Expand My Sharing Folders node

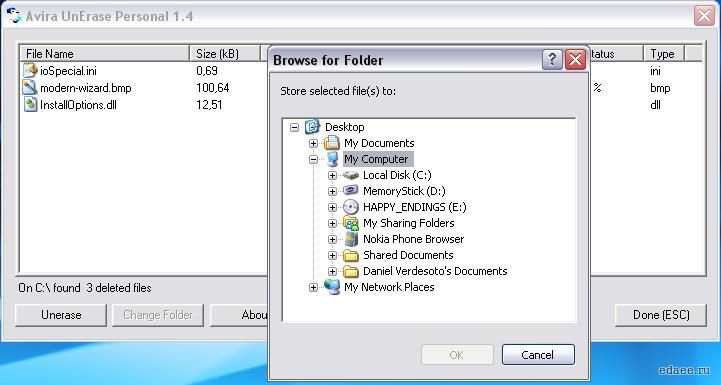(x=332, y=224)
